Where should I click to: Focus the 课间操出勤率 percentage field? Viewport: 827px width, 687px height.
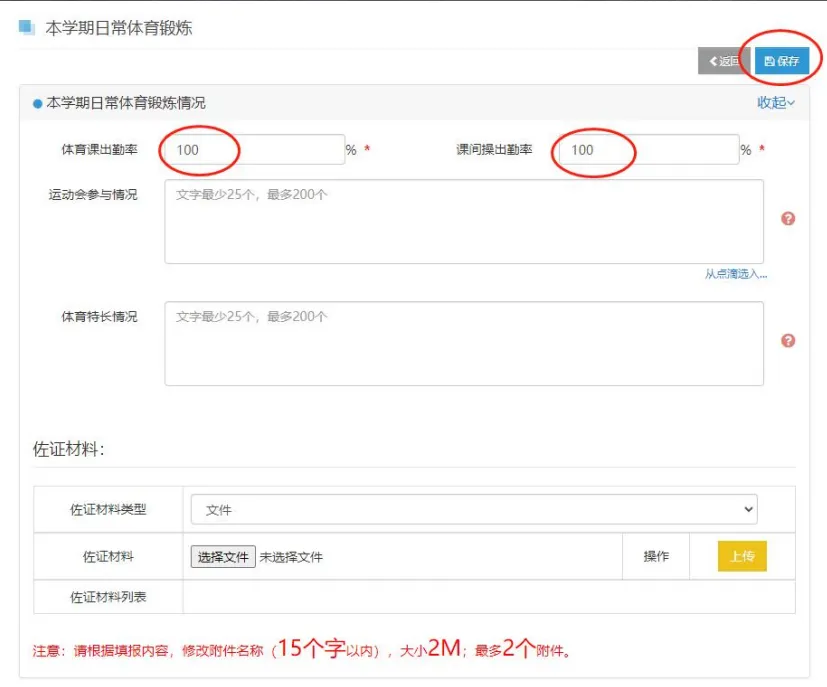point(648,150)
